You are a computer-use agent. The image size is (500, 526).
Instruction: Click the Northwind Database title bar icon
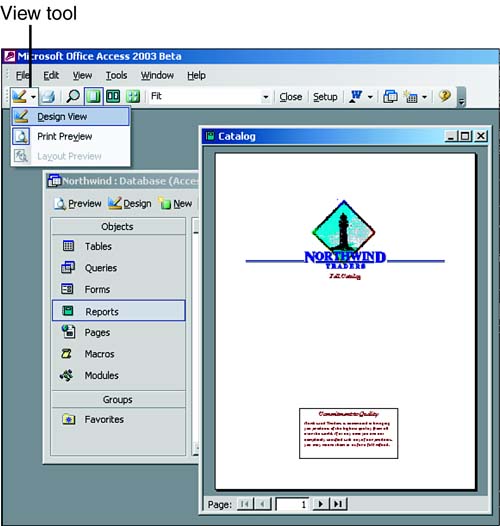click(x=54, y=181)
